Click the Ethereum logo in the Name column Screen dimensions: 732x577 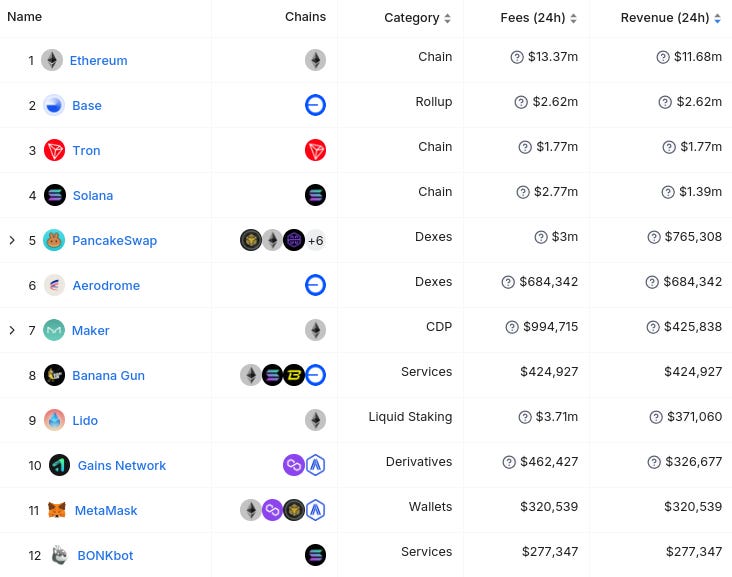coord(52,60)
